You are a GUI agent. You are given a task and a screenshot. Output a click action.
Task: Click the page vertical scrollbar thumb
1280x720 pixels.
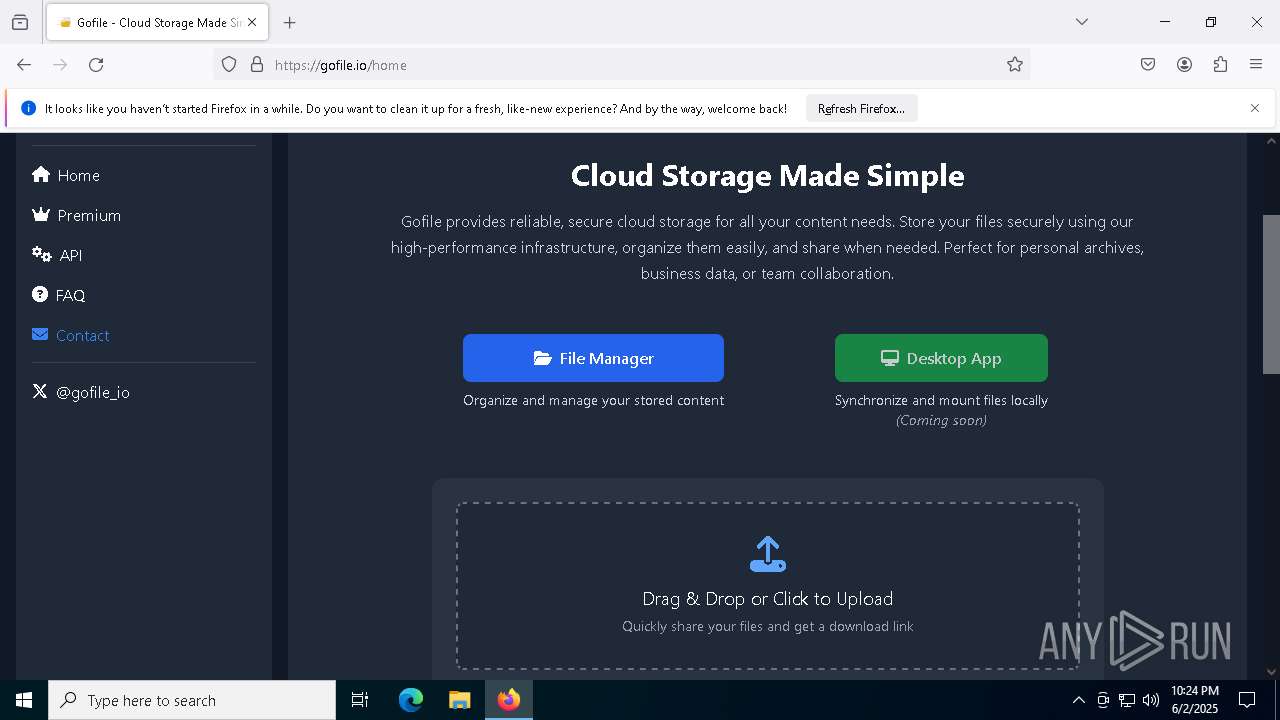[x=1272, y=294]
